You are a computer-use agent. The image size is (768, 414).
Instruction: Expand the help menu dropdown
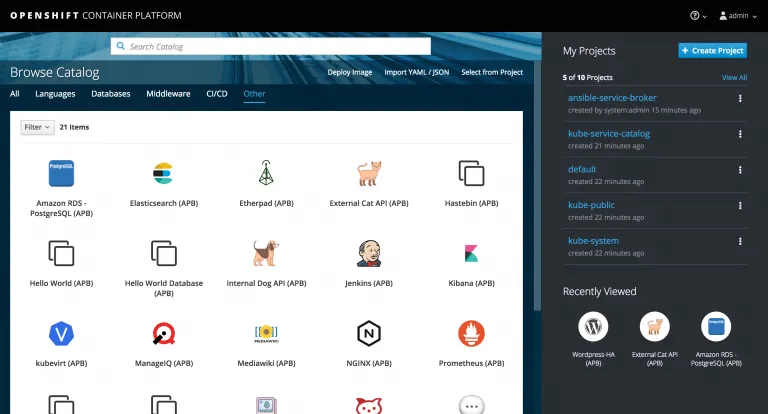click(x=698, y=16)
